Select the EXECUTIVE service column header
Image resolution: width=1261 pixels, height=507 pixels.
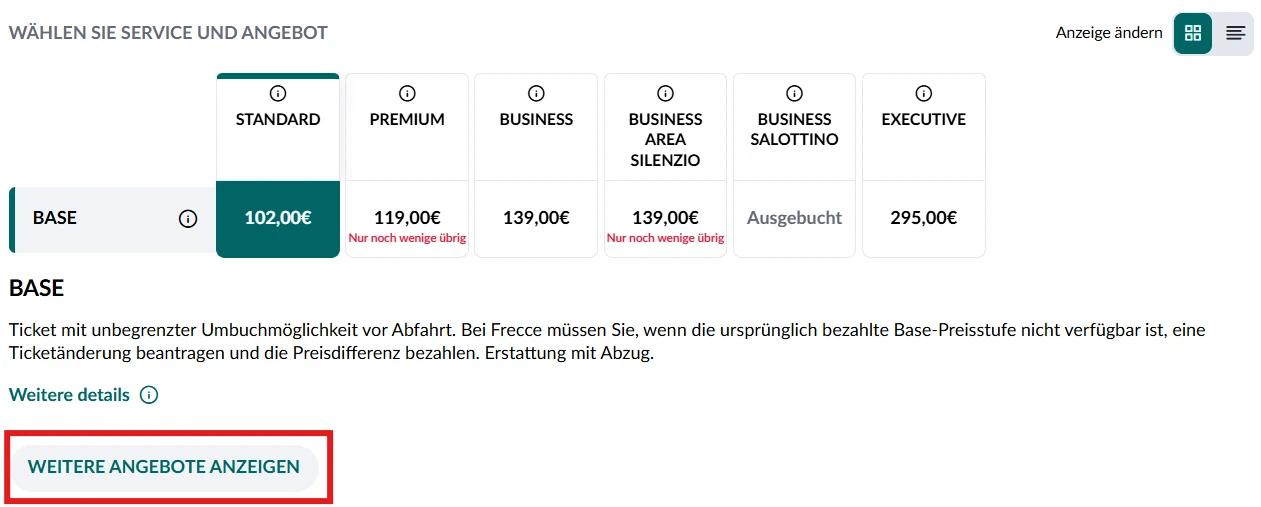tap(923, 119)
